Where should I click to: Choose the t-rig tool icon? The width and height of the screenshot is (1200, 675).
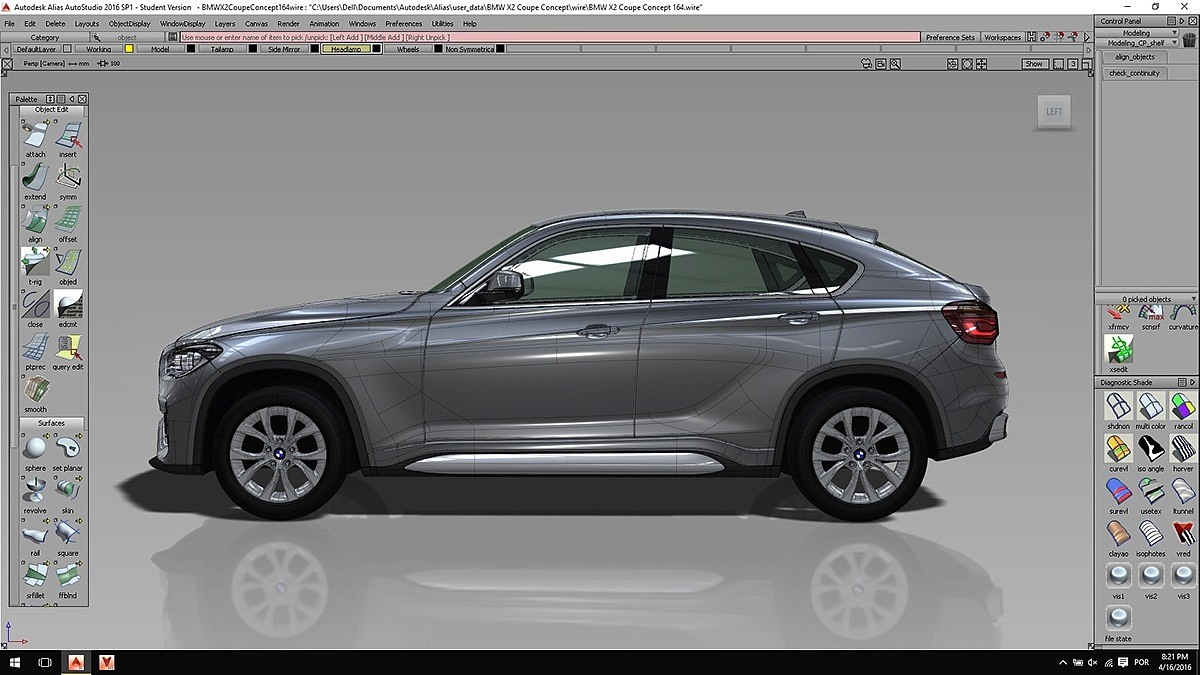(36, 261)
